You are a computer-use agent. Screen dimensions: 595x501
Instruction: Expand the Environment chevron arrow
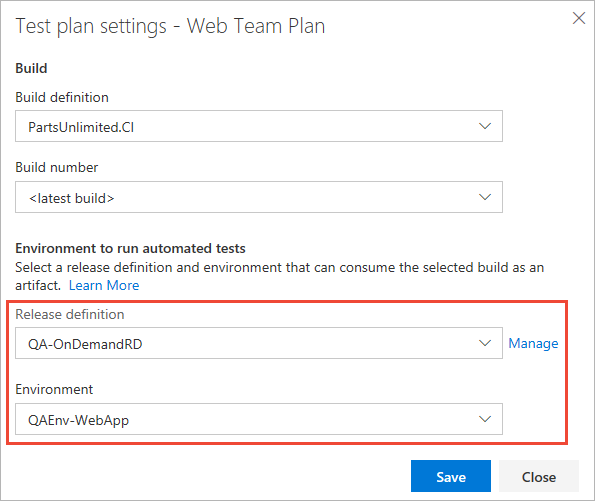click(x=485, y=419)
